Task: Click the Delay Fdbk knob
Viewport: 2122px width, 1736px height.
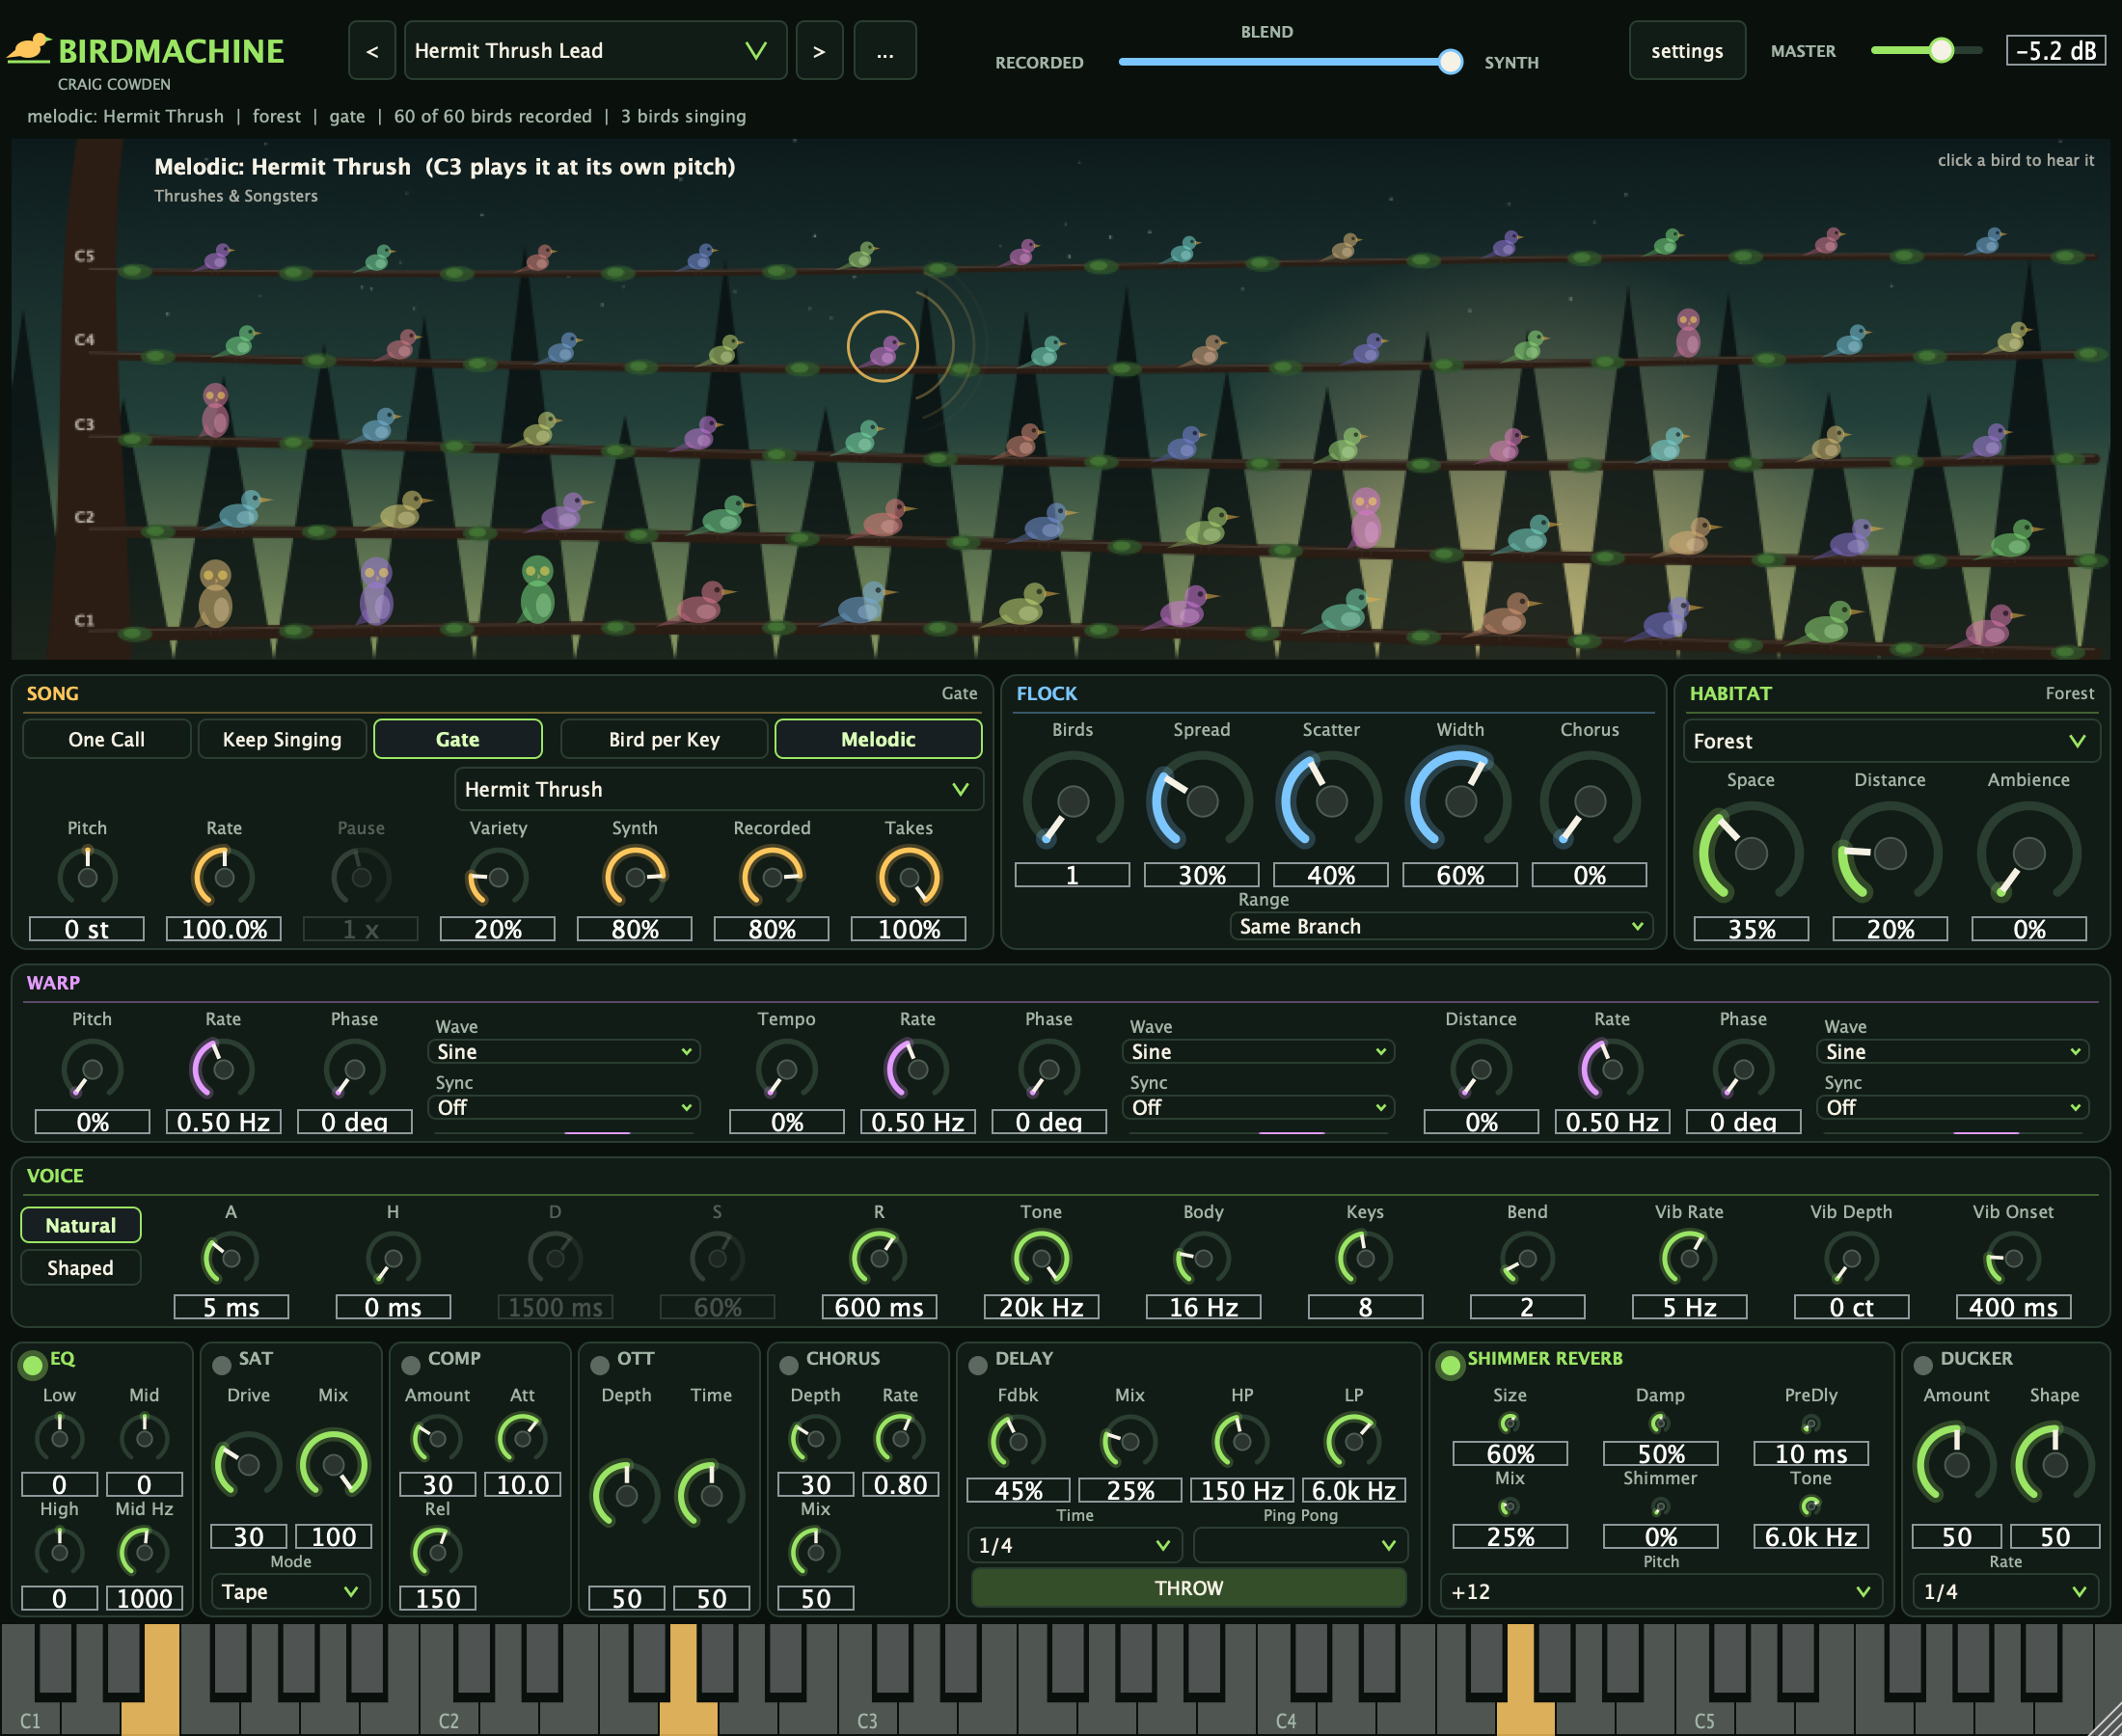Action: (x=1018, y=1441)
